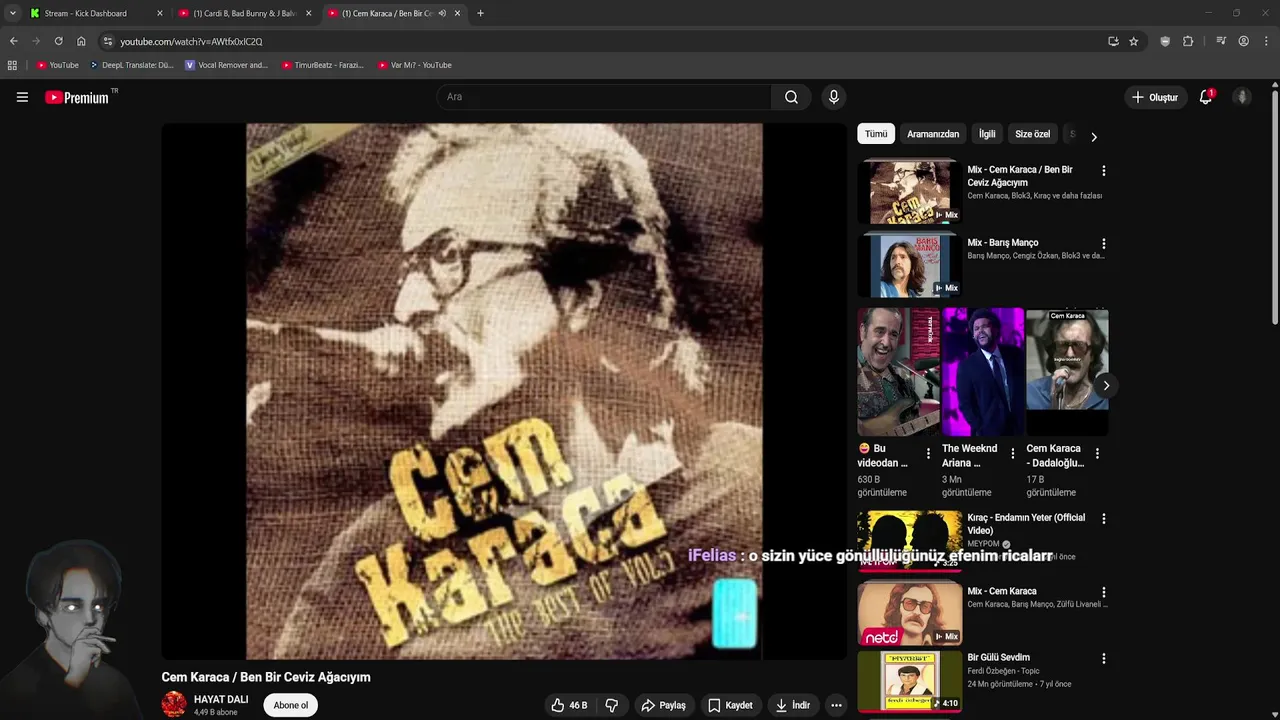
Task: Select the Tümü filter chip
Action: [876, 134]
